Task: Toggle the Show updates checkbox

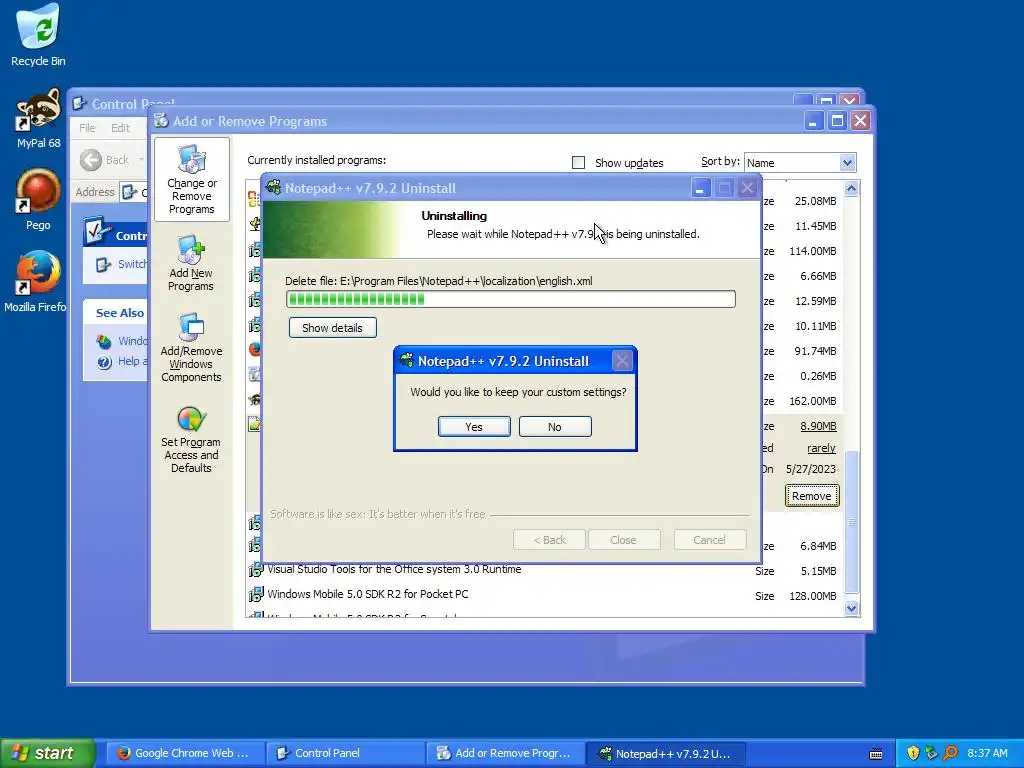Action: pyautogui.click(x=578, y=163)
